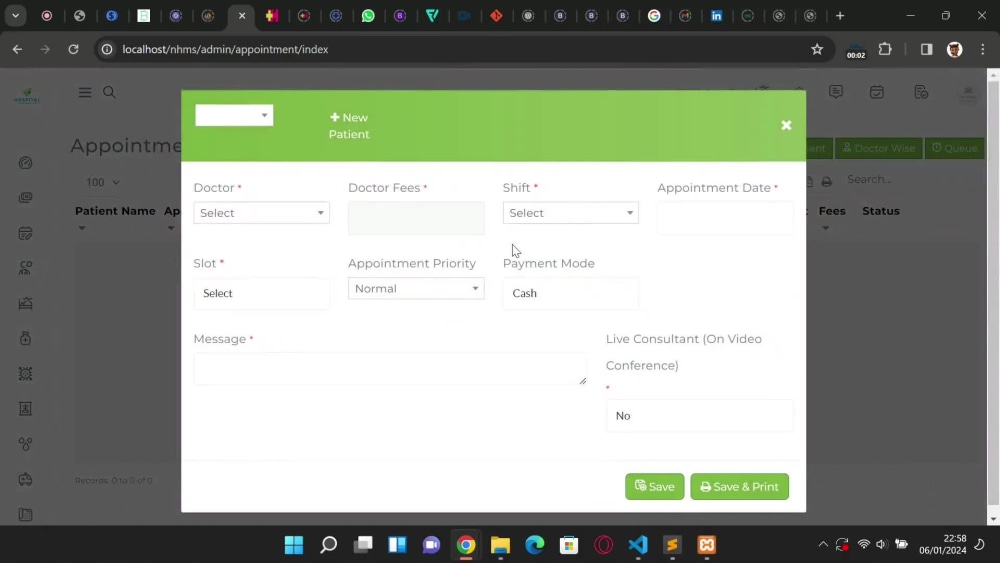Open the calendar check icon in top header

tap(877, 92)
